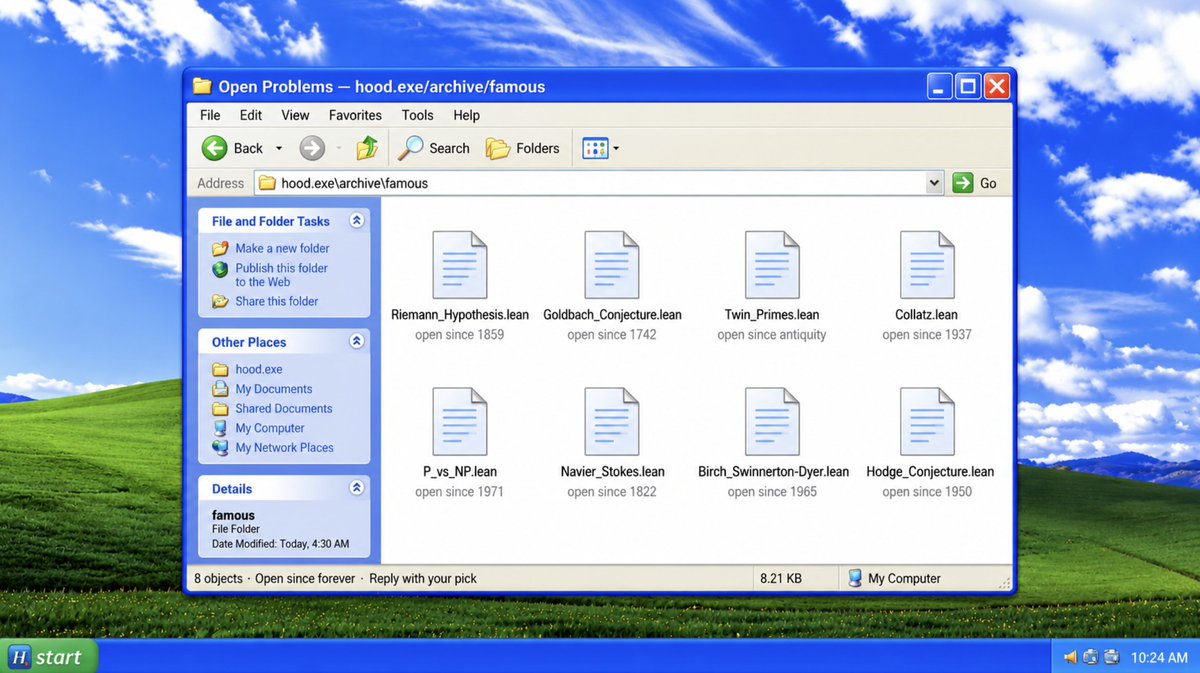This screenshot has width=1200, height=673.
Task: Open the Riemann_Hypothesis.lean file icon
Action: [x=460, y=265]
